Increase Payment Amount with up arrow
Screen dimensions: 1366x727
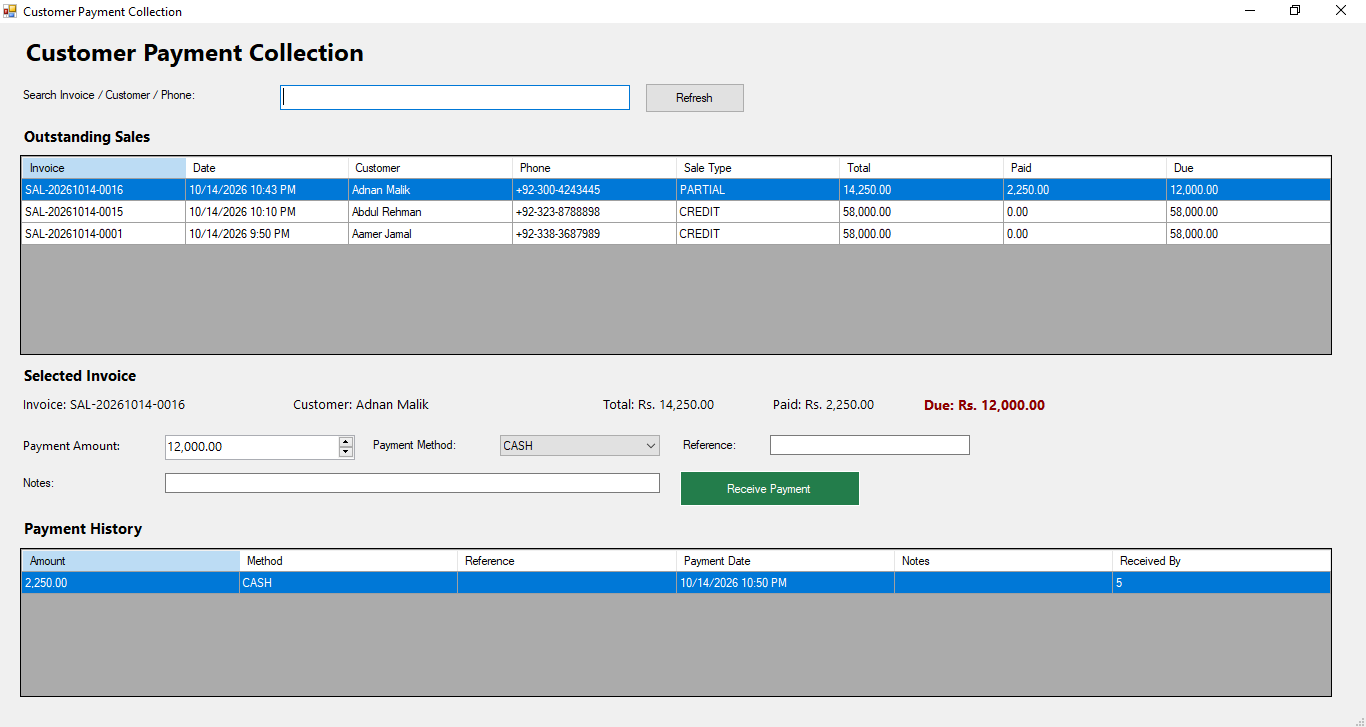click(346, 441)
